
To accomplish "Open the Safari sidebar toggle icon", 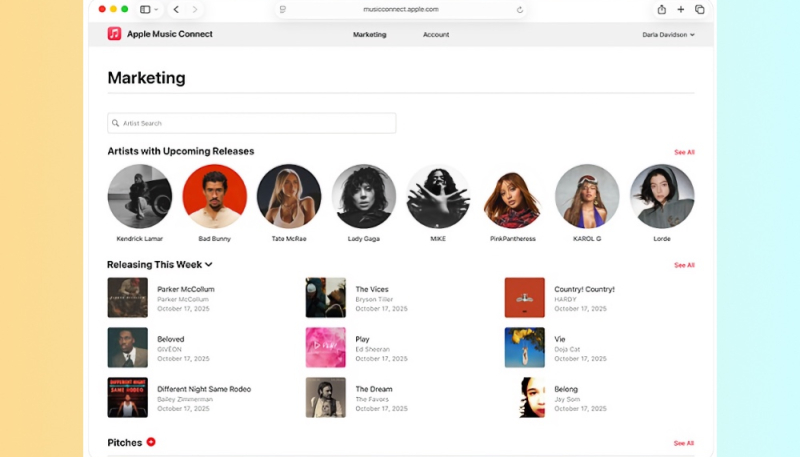I will pyautogui.click(x=145, y=9).
